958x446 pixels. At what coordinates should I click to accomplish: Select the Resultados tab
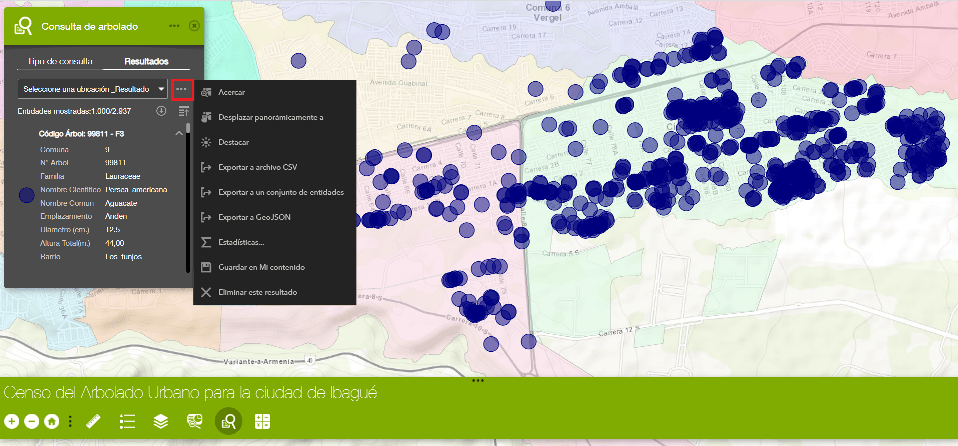pos(139,61)
